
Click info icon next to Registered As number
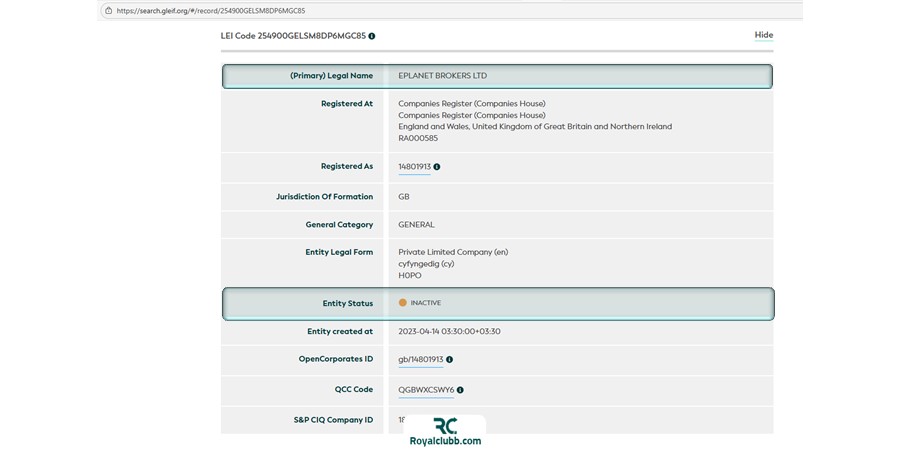pyautogui.click(x=437, y=167)
